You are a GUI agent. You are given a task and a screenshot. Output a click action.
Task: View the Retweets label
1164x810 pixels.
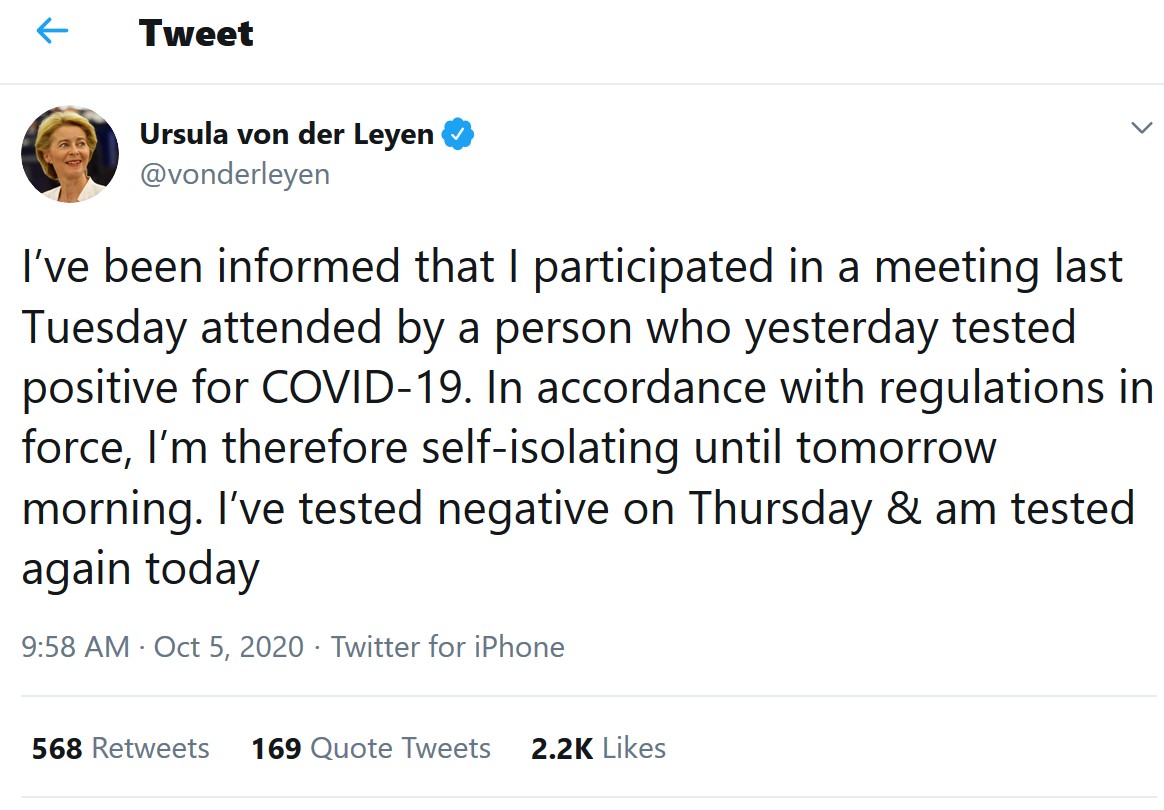150,748
